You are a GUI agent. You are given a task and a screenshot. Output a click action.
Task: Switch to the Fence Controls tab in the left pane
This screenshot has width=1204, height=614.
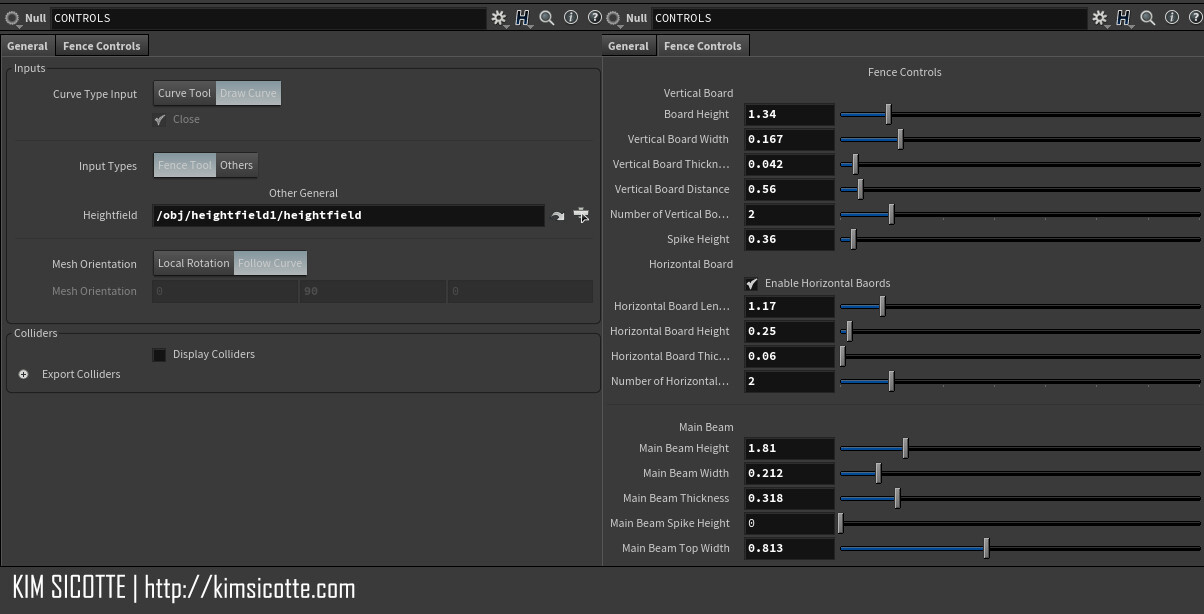[x=102, y=46]
